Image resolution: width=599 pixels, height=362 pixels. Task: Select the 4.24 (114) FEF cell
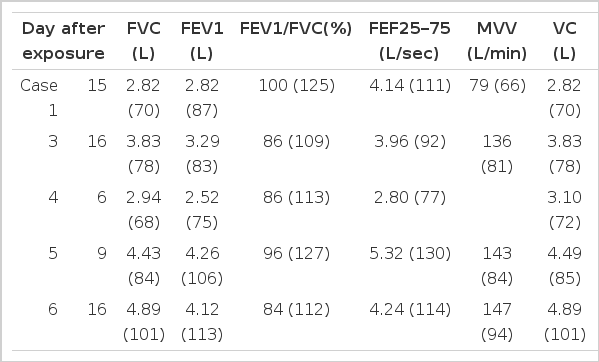pos(410,309)
